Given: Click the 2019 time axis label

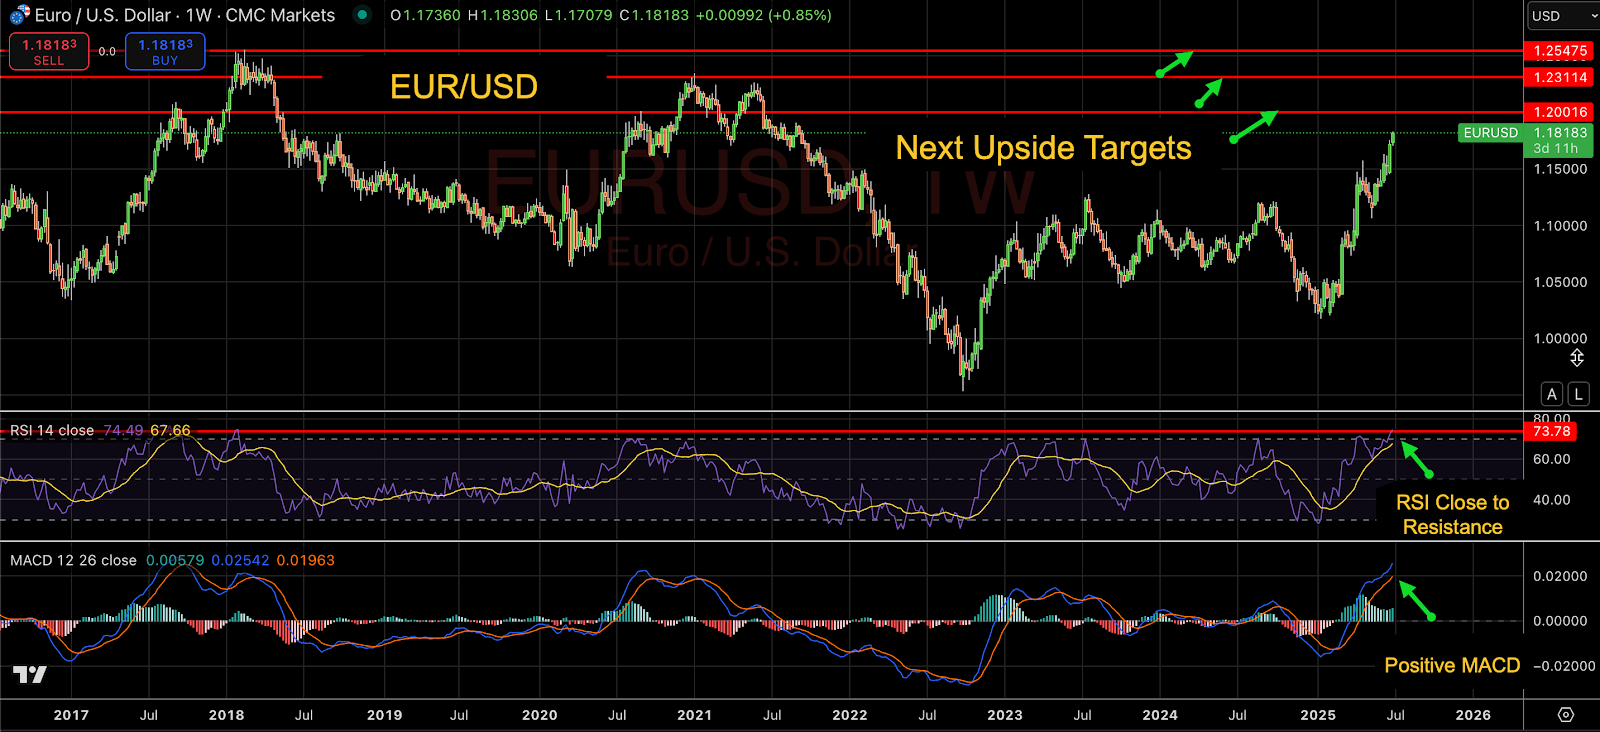Looking at the screenshot, I should 384,715.
